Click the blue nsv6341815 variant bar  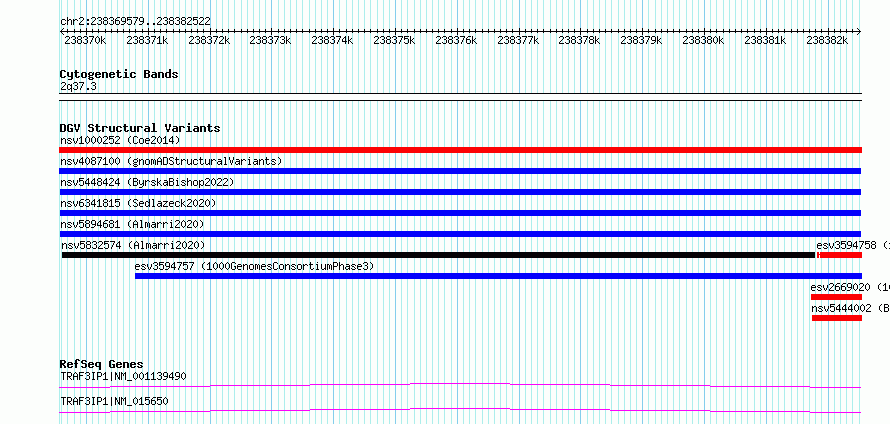click(460, 213)
